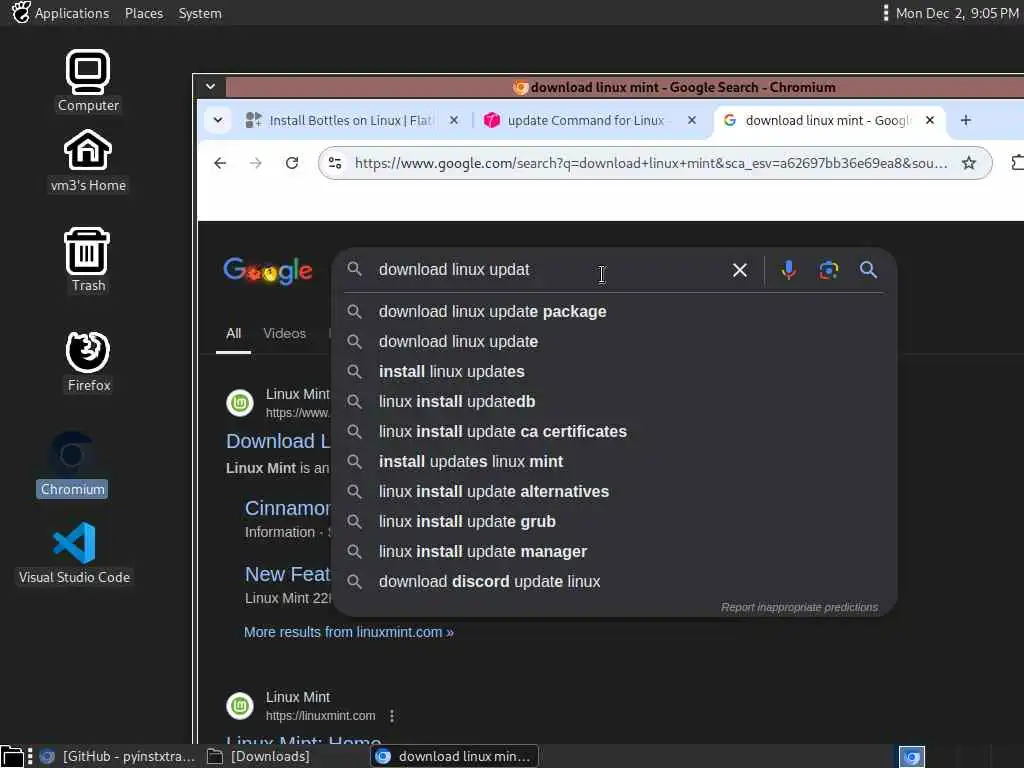Close the download linux mint Google tab

[930, 120]
